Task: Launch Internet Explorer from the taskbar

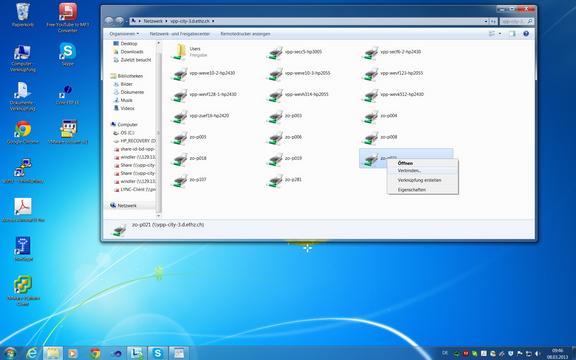Action: tap(32, 353)
